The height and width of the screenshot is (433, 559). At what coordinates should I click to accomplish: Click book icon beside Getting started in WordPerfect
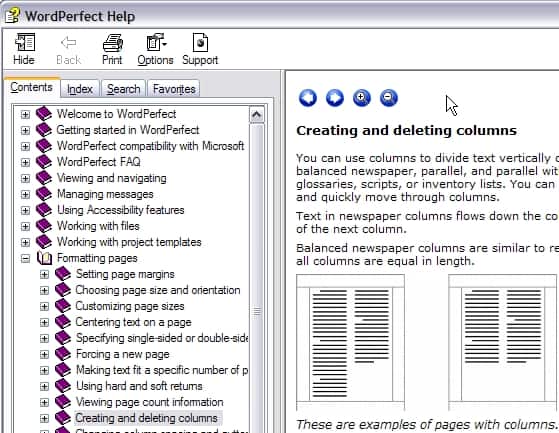[44, 130]
